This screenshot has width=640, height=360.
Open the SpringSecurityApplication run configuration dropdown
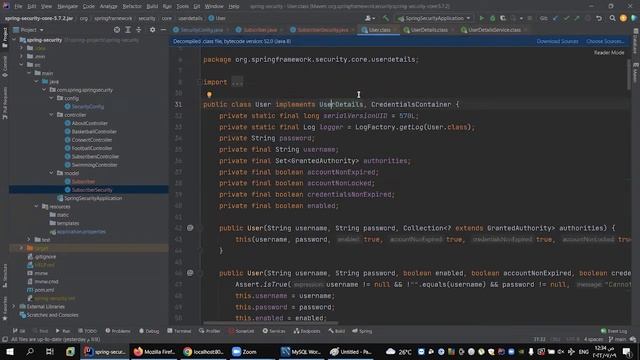coord(434,18)
